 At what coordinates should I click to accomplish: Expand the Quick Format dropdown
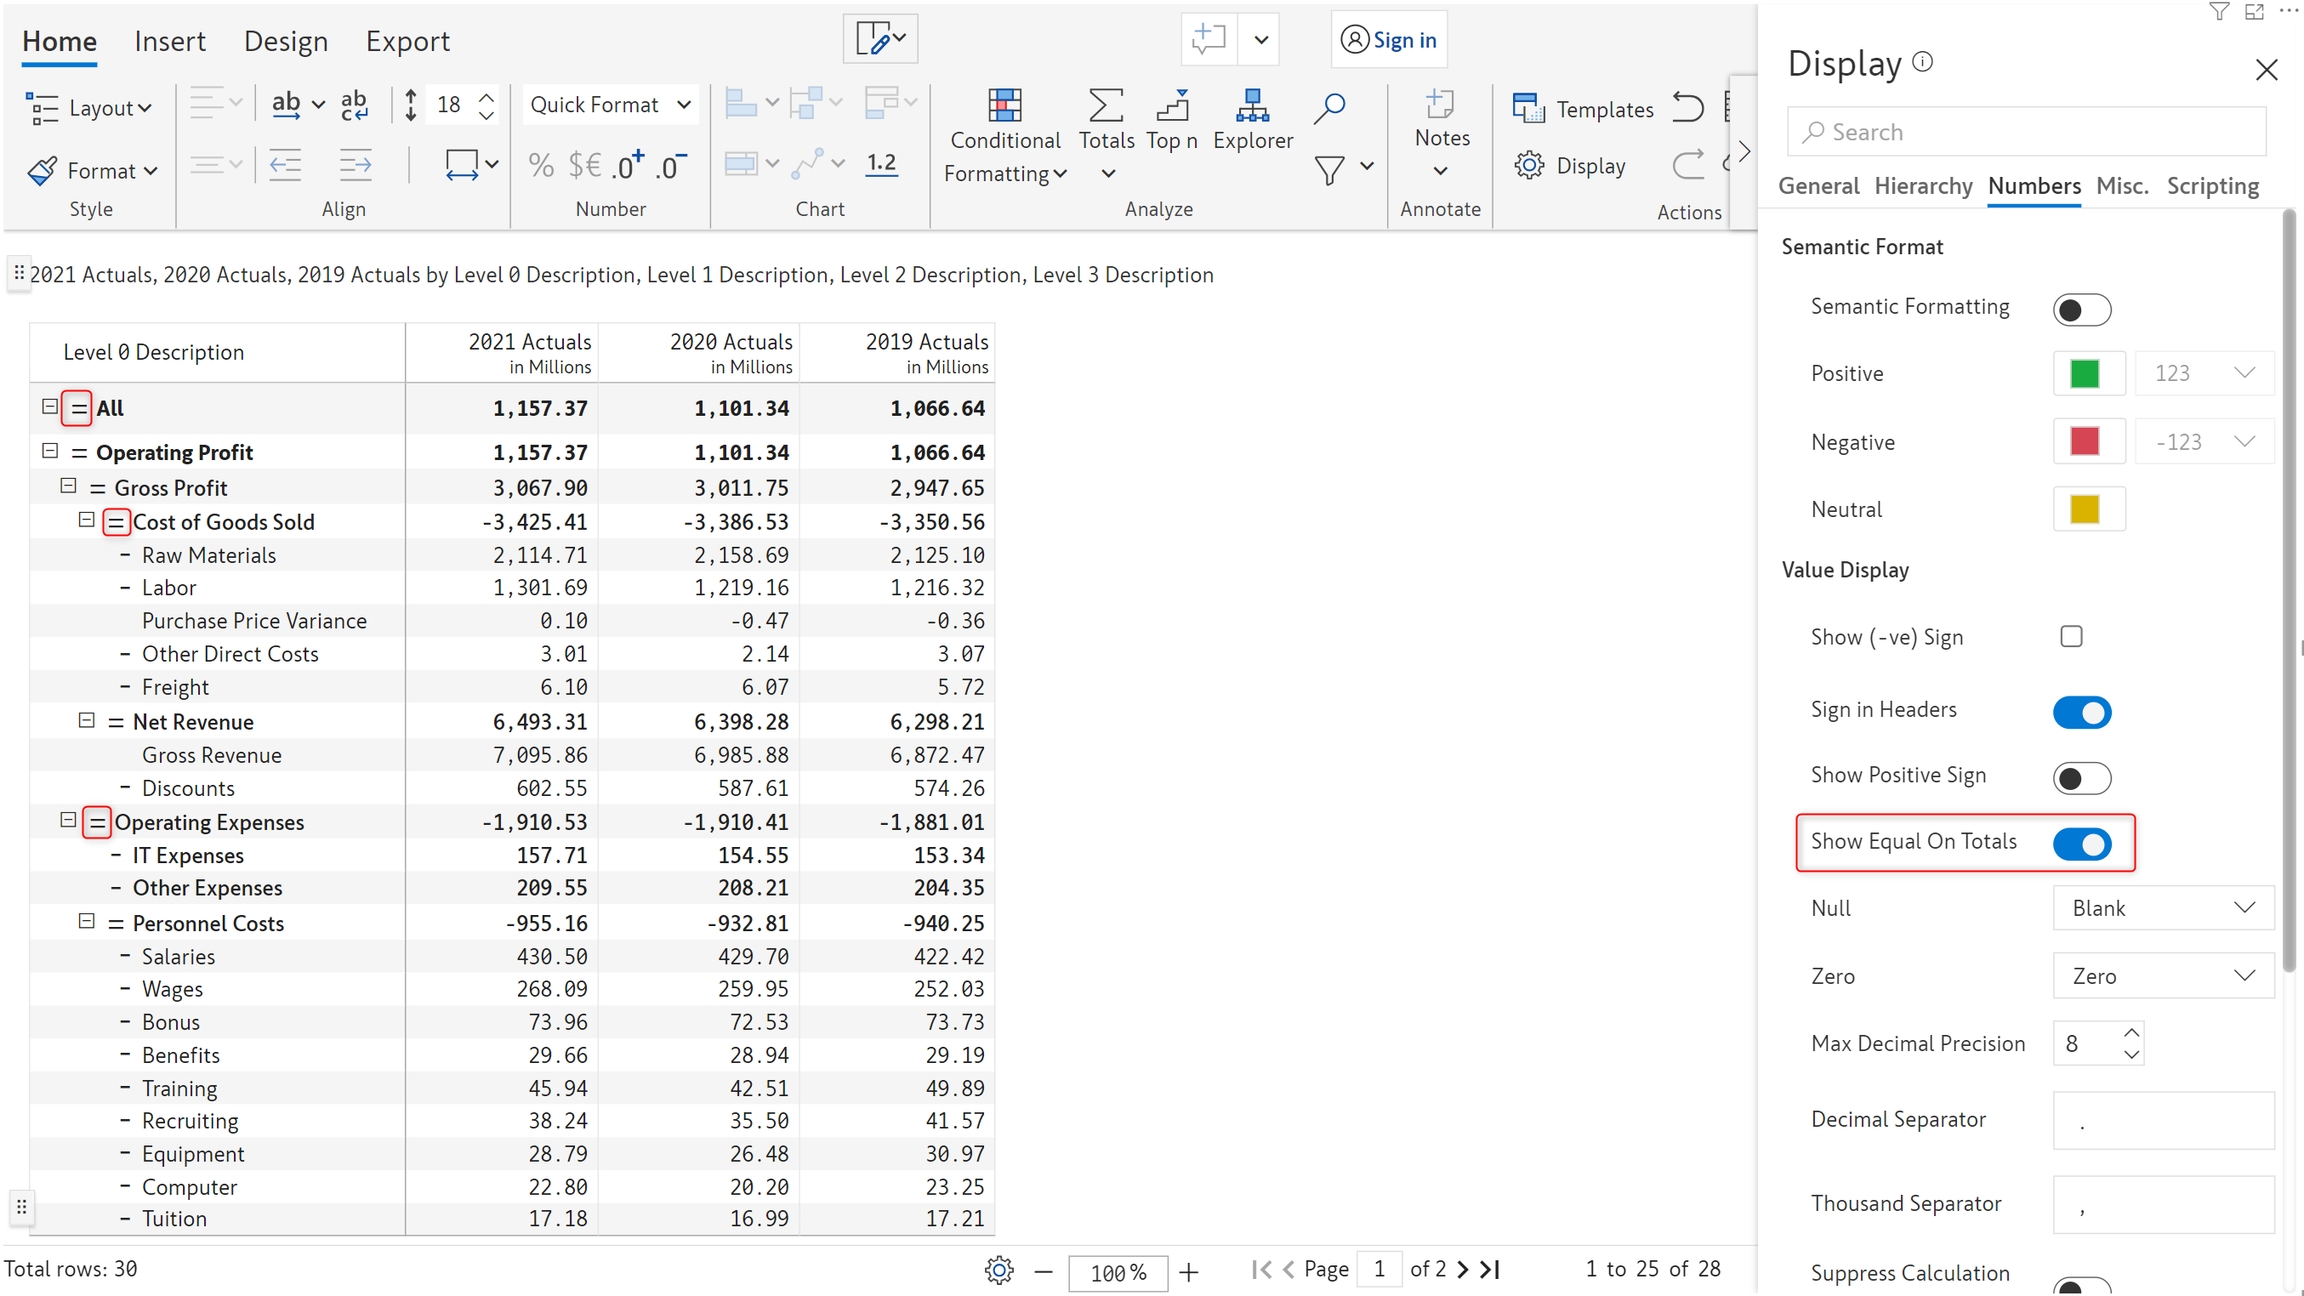610,105
